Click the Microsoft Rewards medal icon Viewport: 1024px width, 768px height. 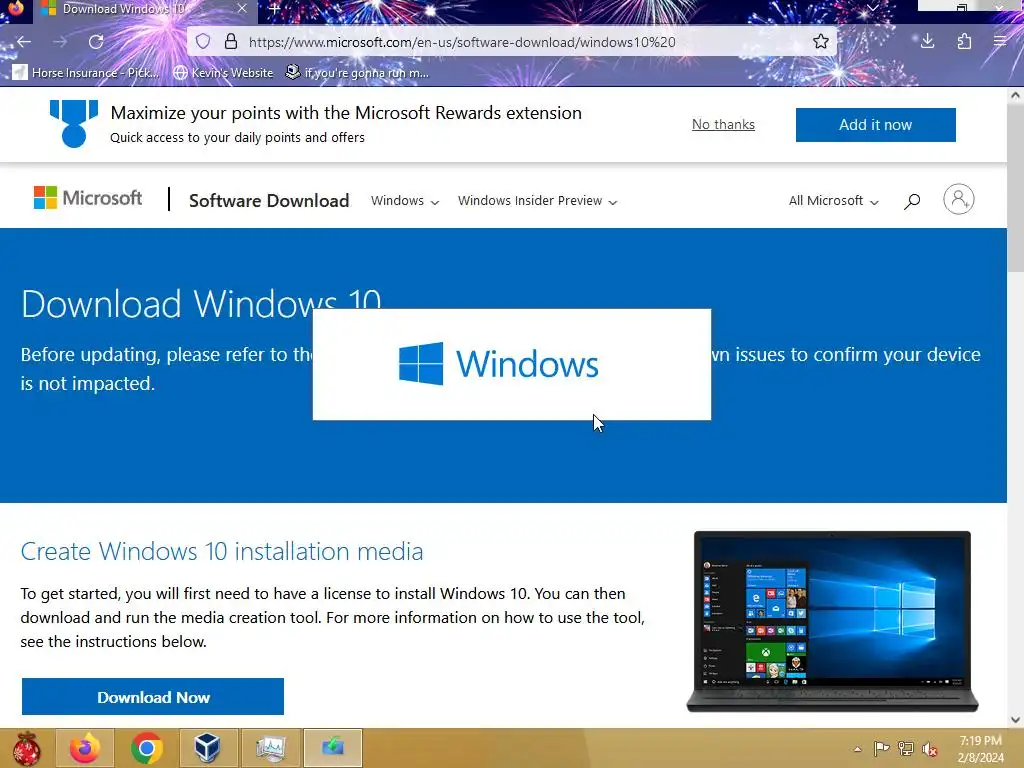74,123
